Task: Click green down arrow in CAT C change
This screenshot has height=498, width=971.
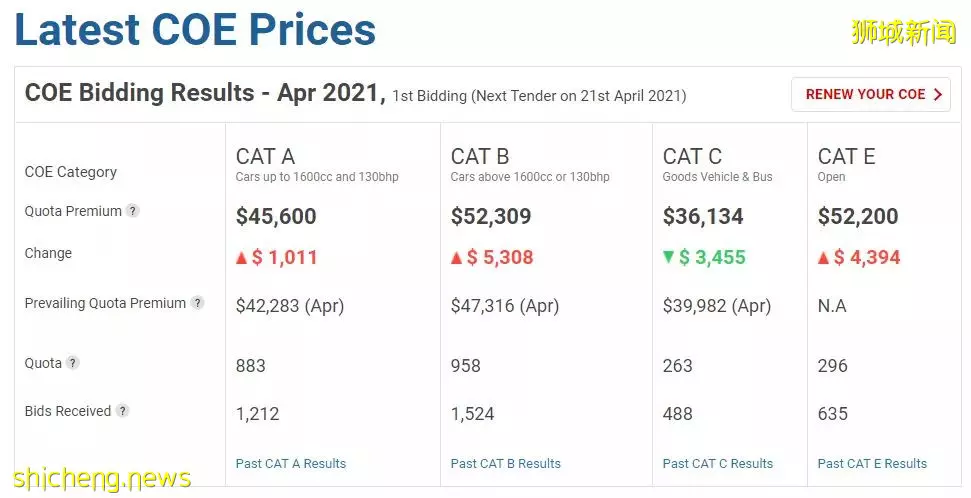Action: pos(668,256)
